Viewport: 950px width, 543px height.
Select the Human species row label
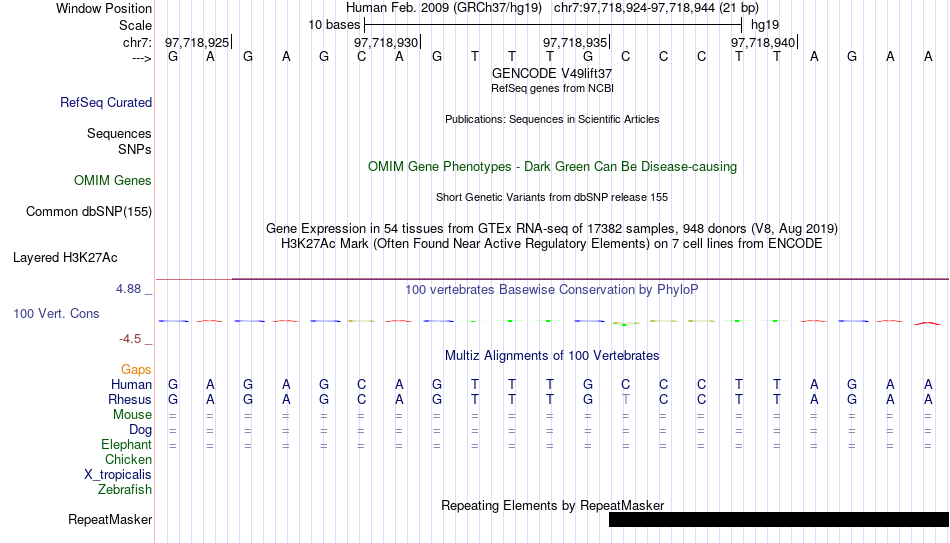(131, 385)
